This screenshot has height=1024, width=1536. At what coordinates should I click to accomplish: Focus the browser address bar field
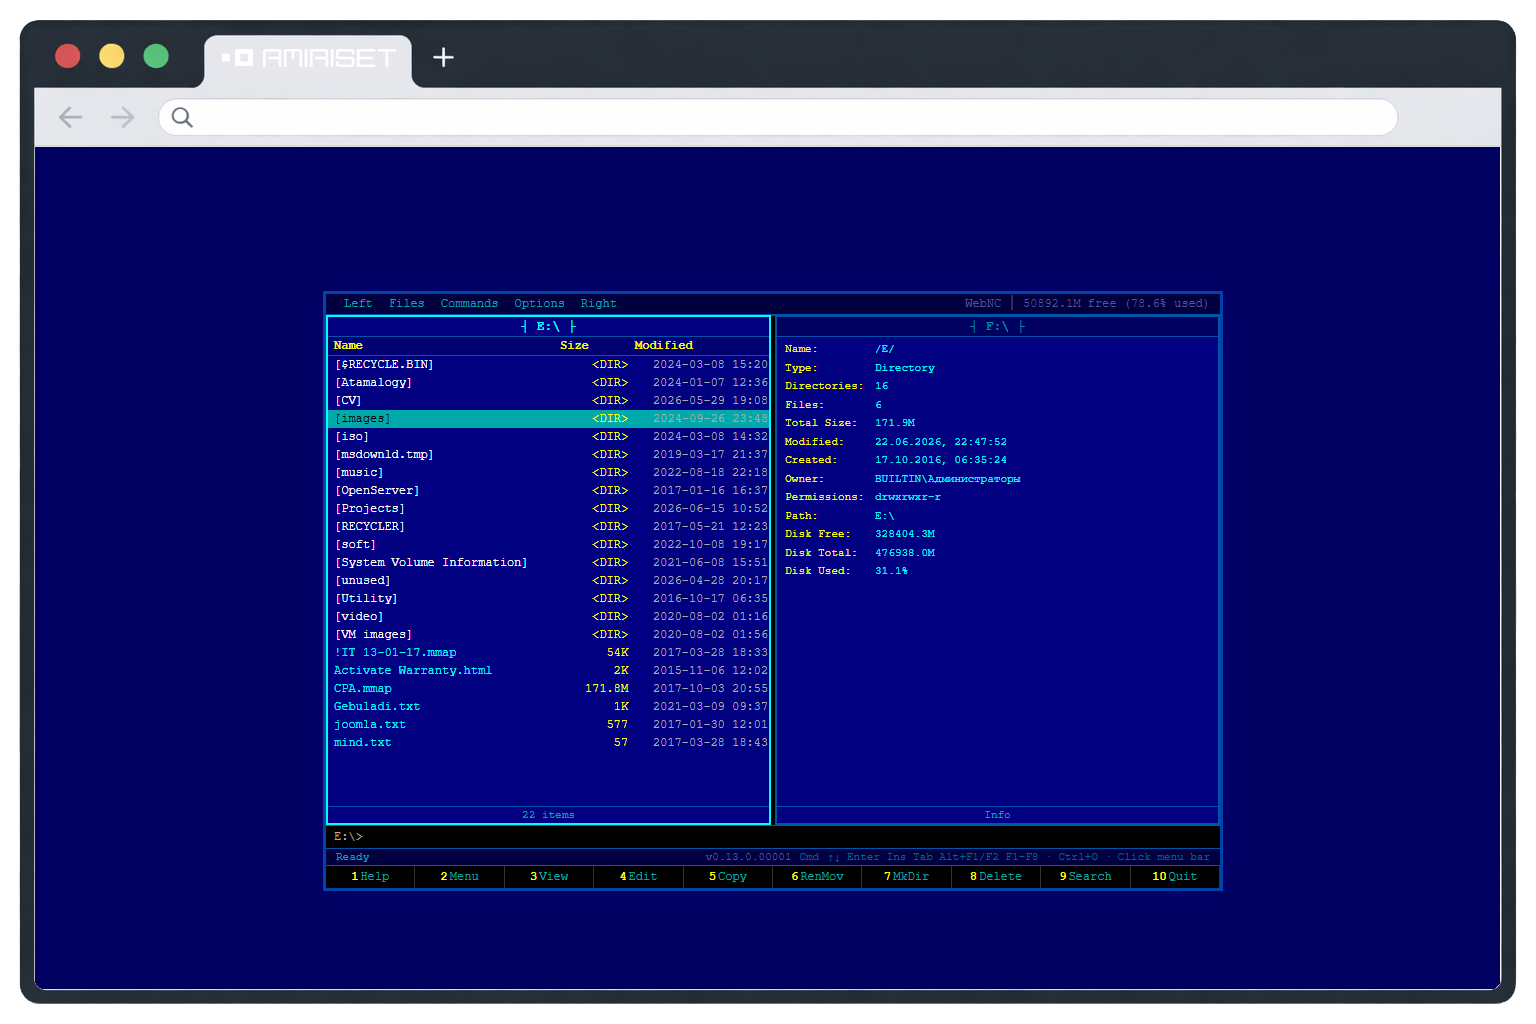pos(778,117)
